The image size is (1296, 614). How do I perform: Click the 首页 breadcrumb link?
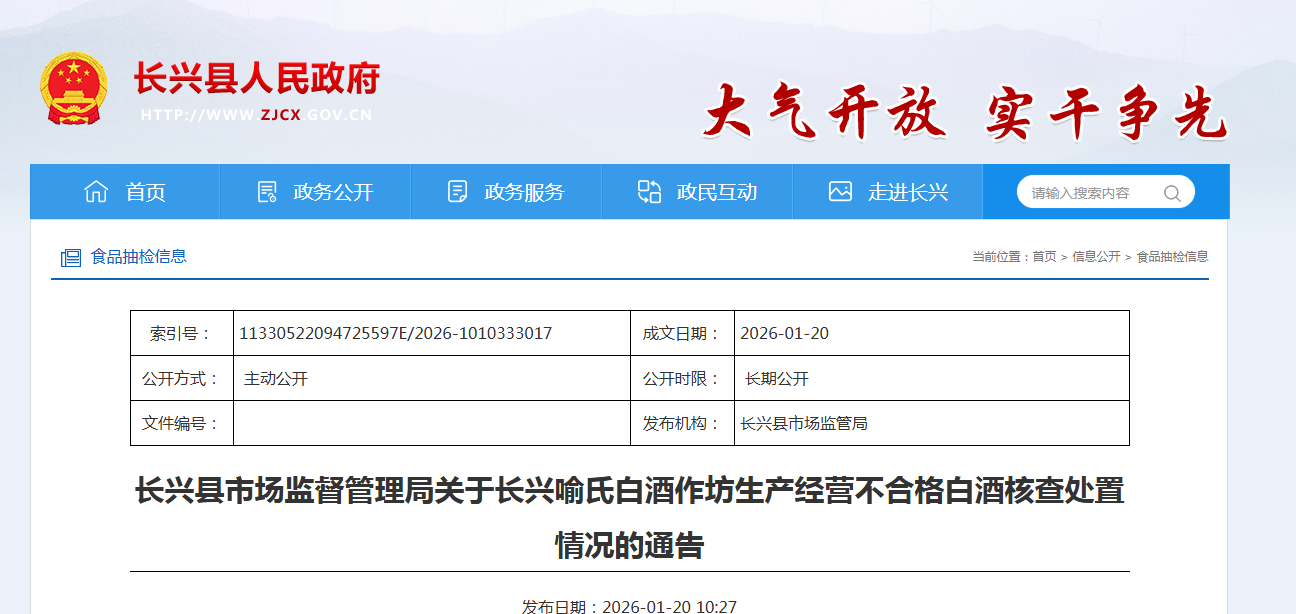pyautogui.click(x=1044, y=257)
